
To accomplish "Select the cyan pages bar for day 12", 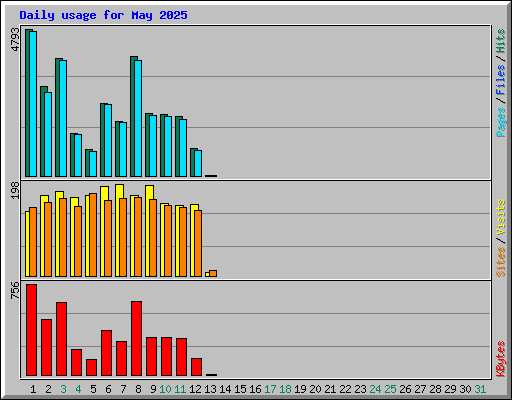I will 198,163.
